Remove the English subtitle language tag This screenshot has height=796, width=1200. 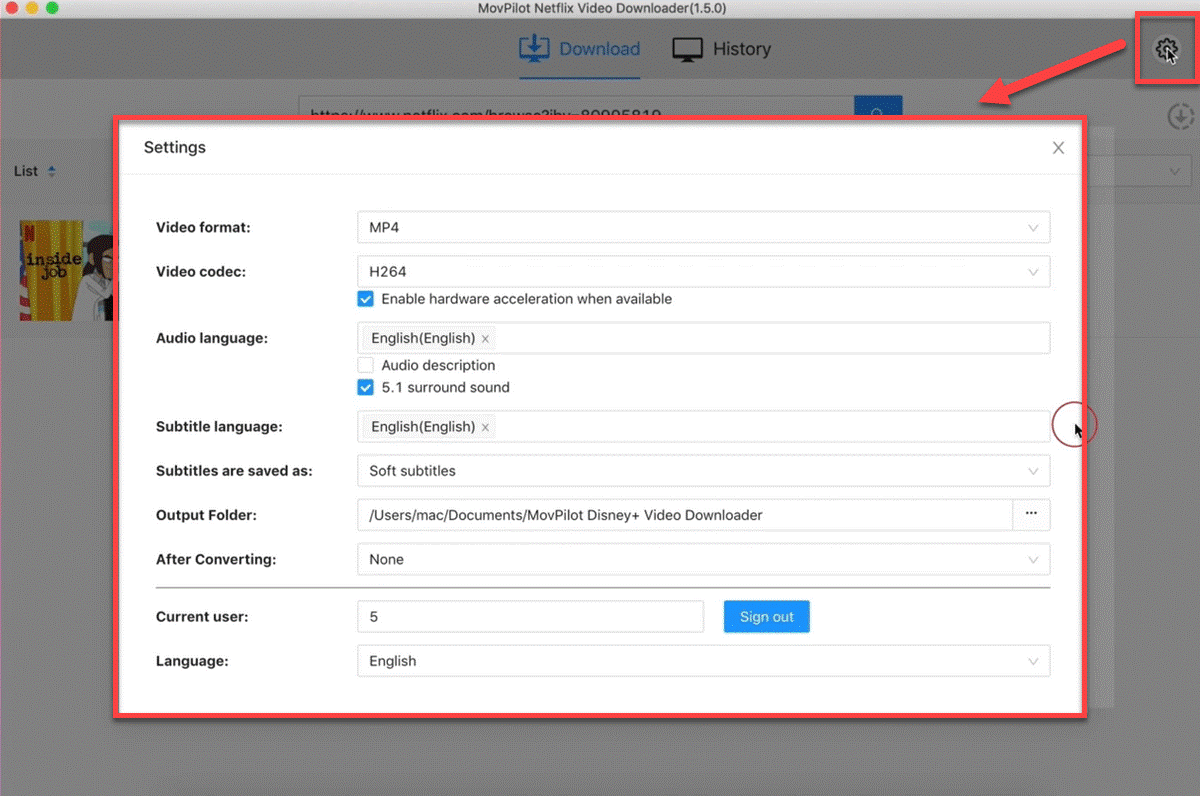pos(485,427)
